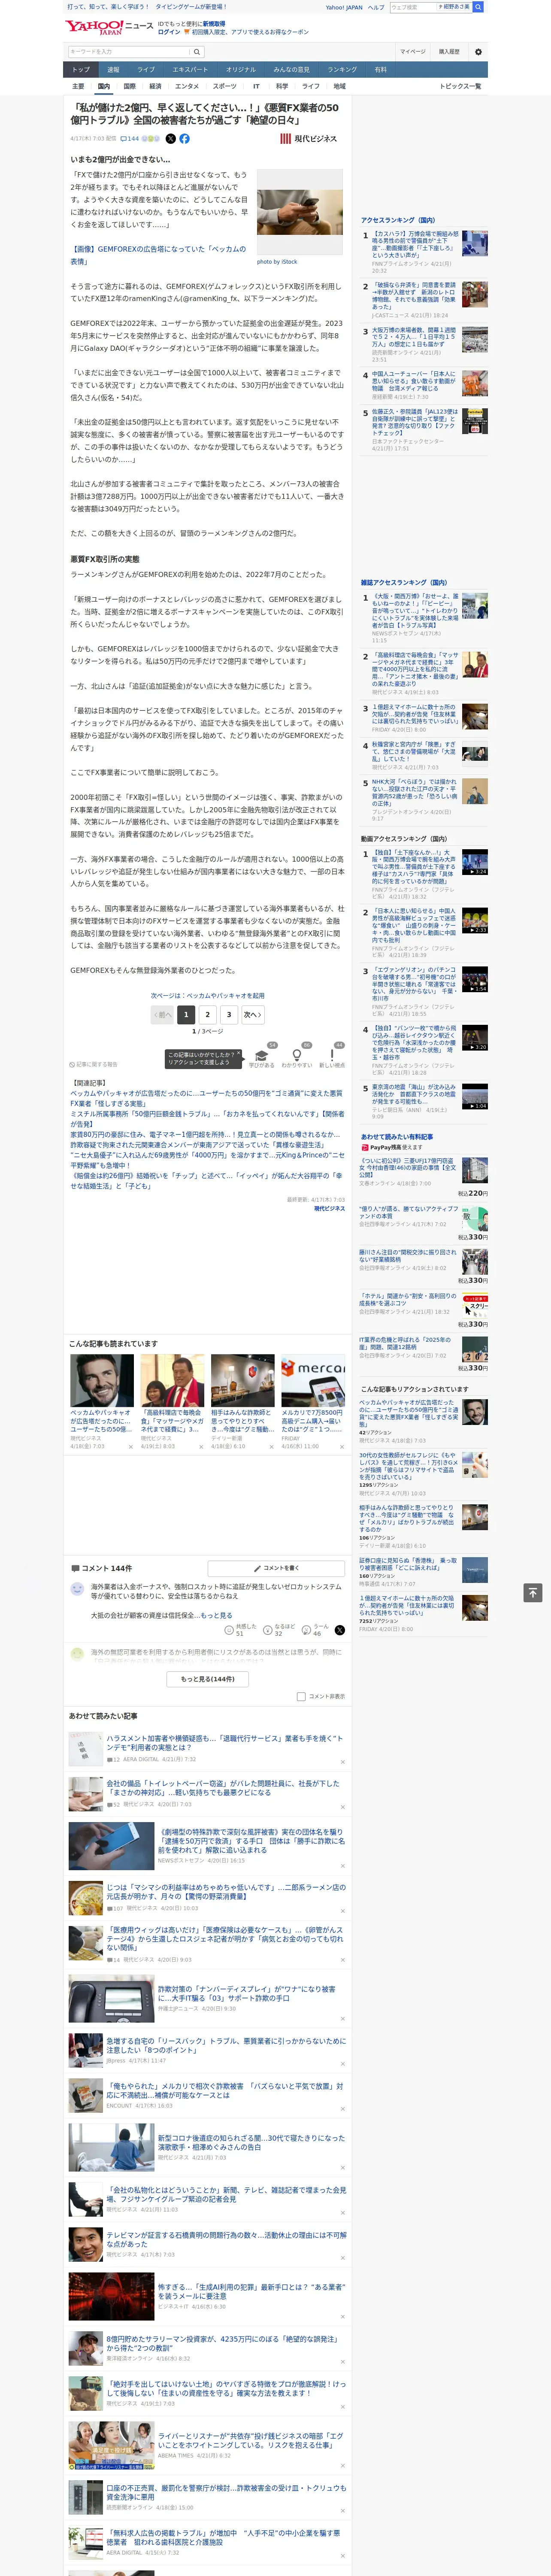This screenshot has width=551, height=2576.
Task: Share article on Facebook icon
Action: pyautogui.click(x=184, y=139)
